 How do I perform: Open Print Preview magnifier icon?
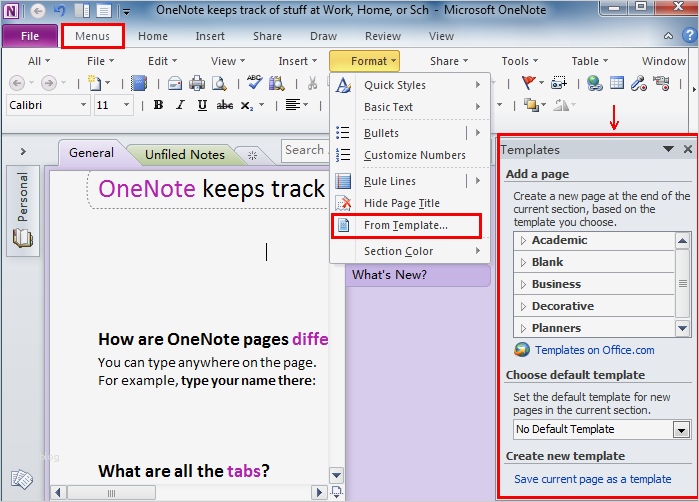pos(219,83)
